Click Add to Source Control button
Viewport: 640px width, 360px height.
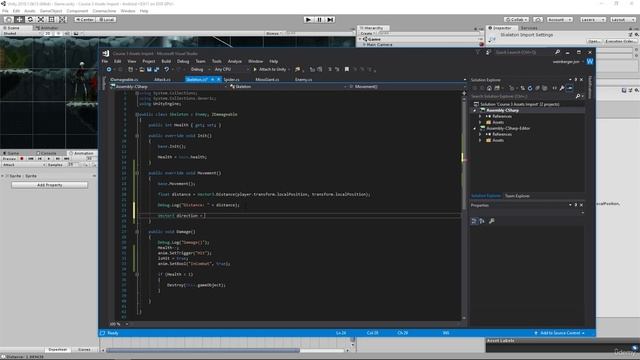point(559,333)
